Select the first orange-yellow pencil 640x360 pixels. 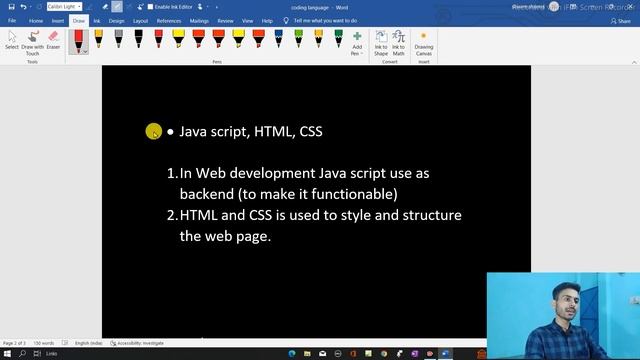(x=98, y=39)
